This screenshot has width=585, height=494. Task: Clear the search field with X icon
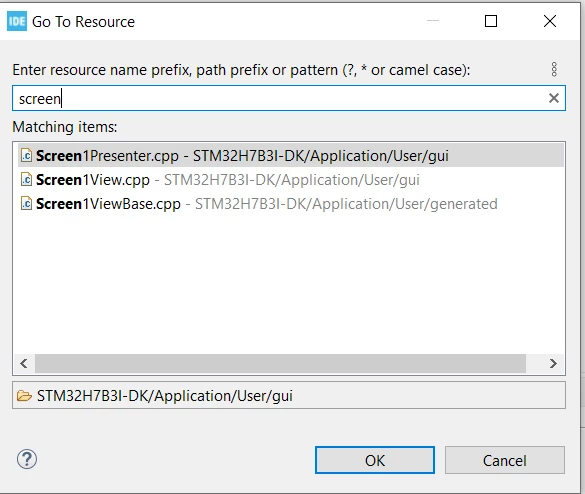click(554, 98)
